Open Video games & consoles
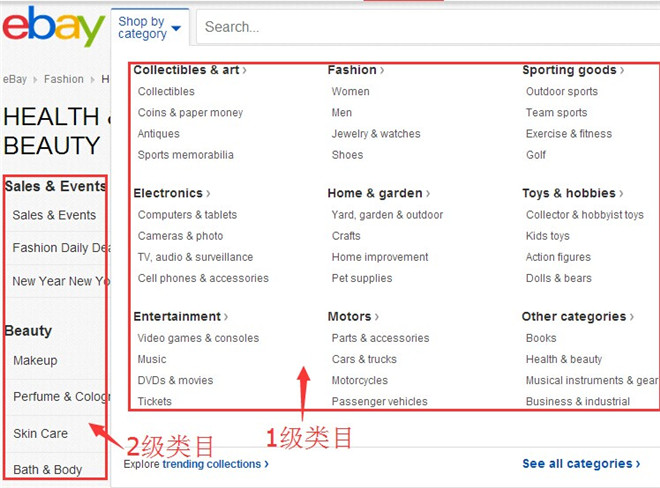 pos(198,338)
